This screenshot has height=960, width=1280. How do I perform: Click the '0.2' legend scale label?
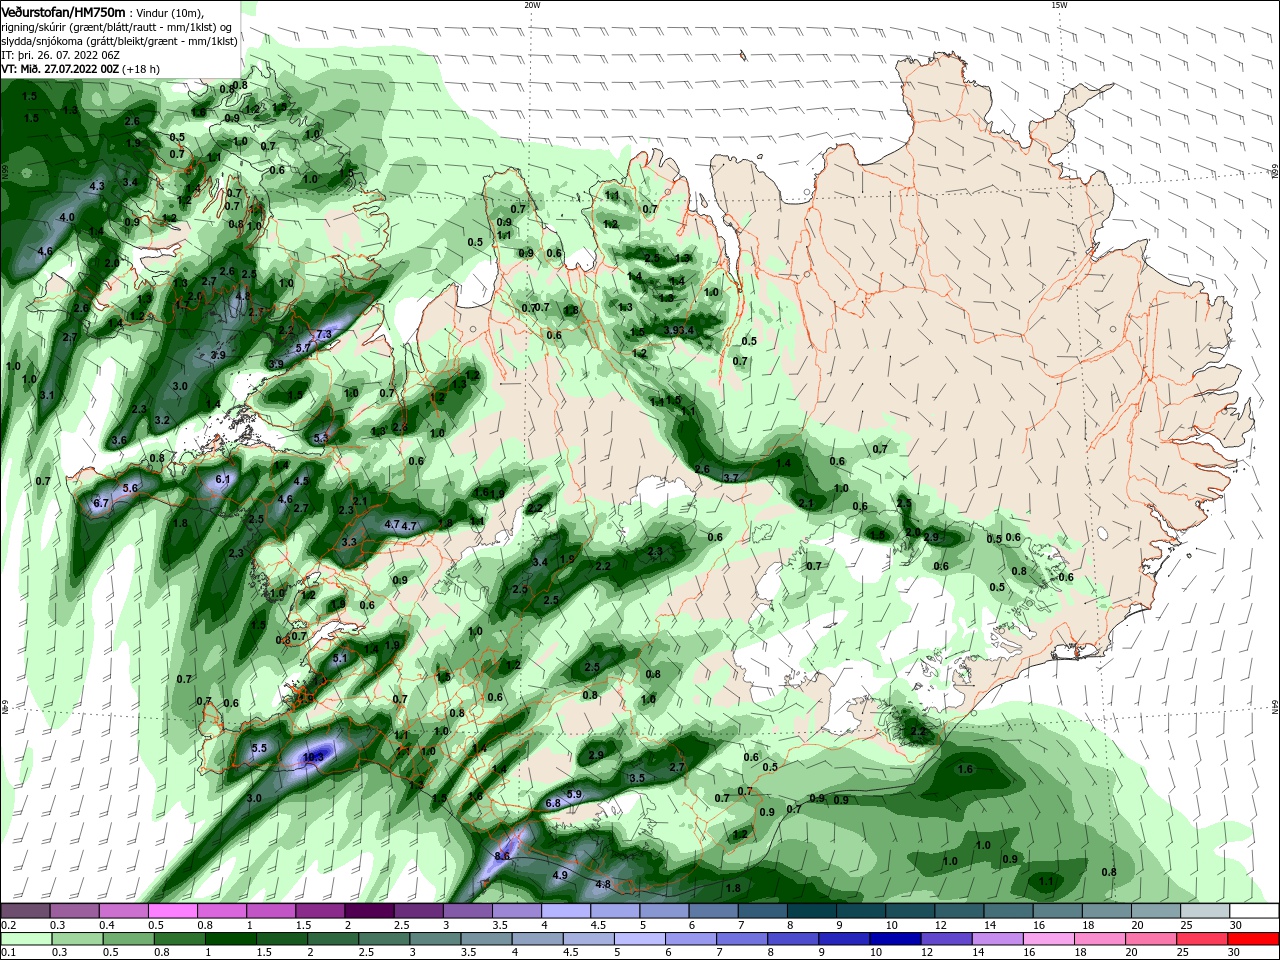pyautogui.click(x=8, y=925)
